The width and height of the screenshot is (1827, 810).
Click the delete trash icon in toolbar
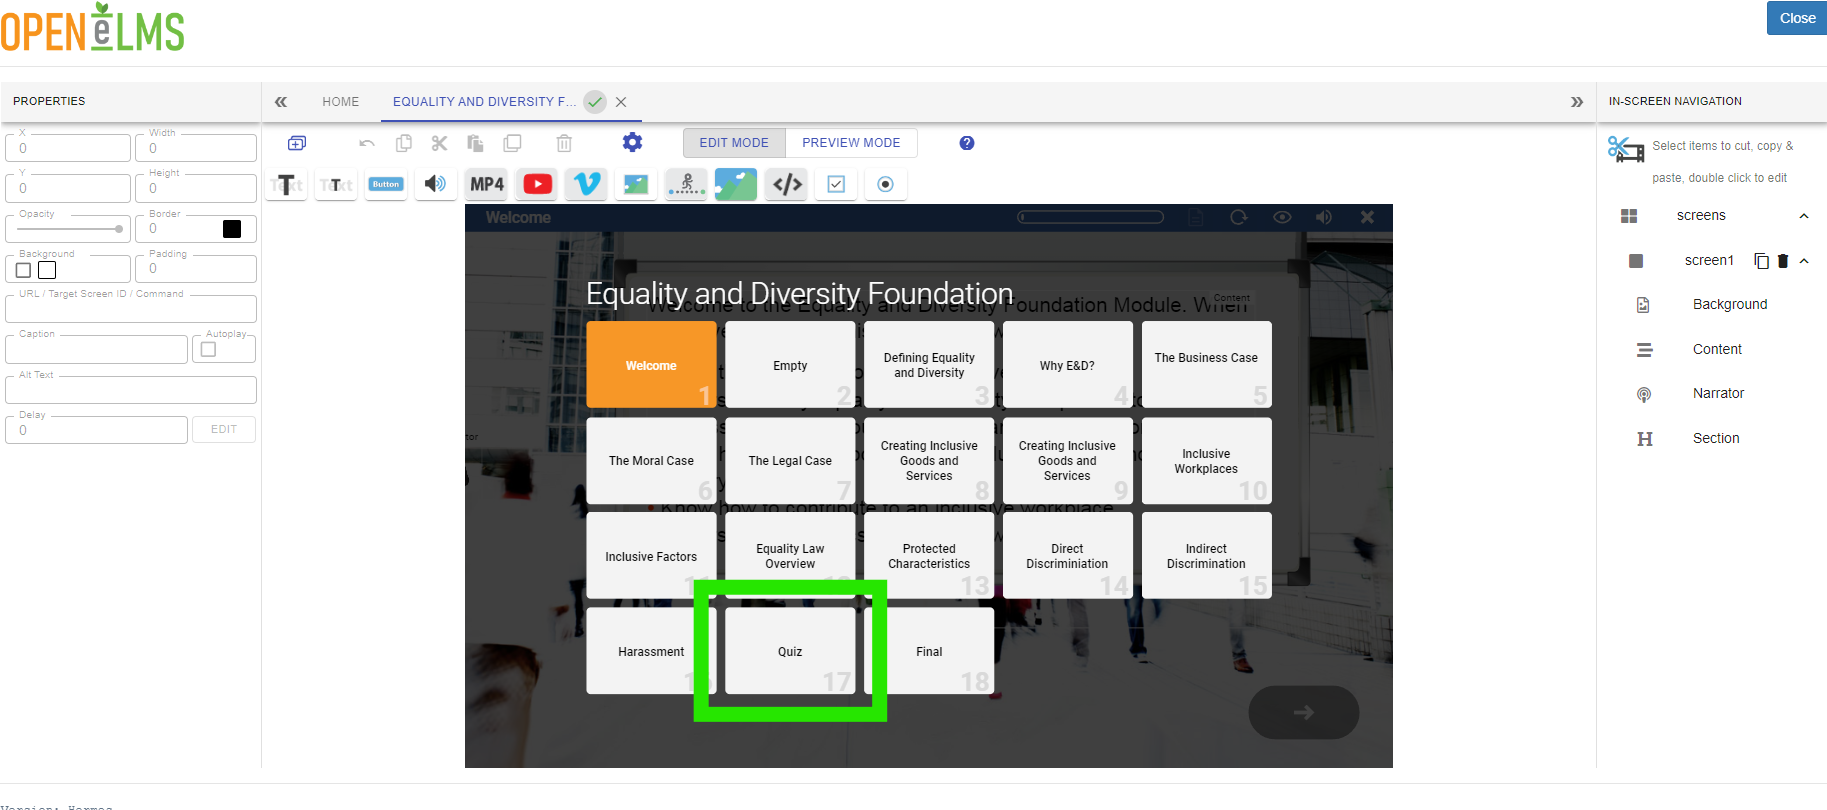[x=564, y=143]
